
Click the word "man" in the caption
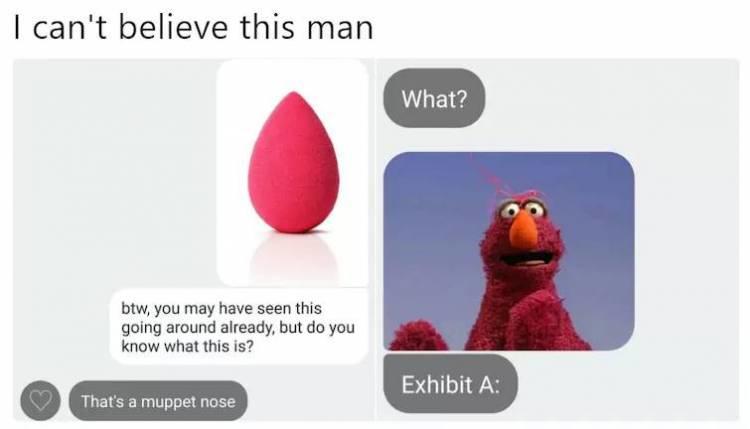coord(340,29)
